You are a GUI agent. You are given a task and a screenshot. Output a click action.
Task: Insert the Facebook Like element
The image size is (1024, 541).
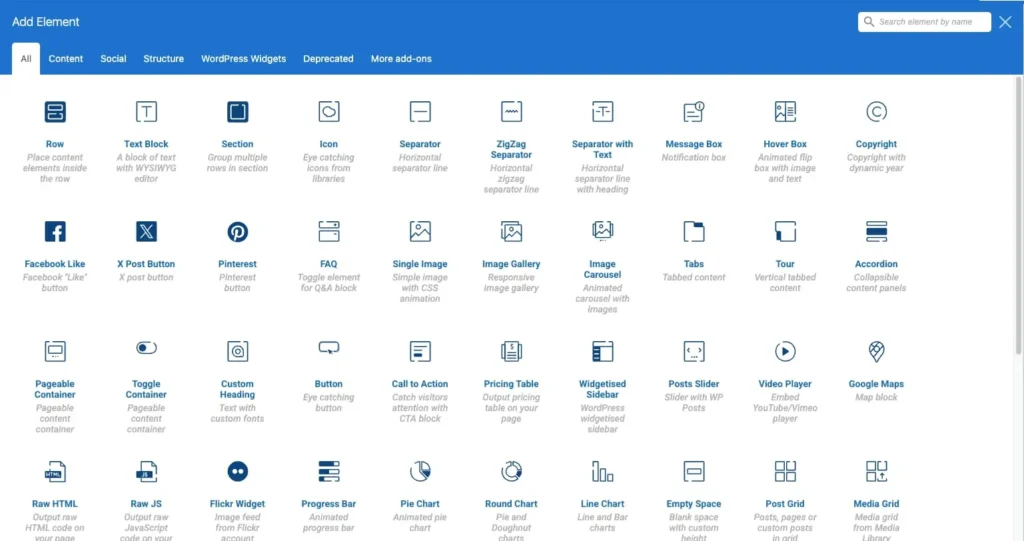pos(55,232)
